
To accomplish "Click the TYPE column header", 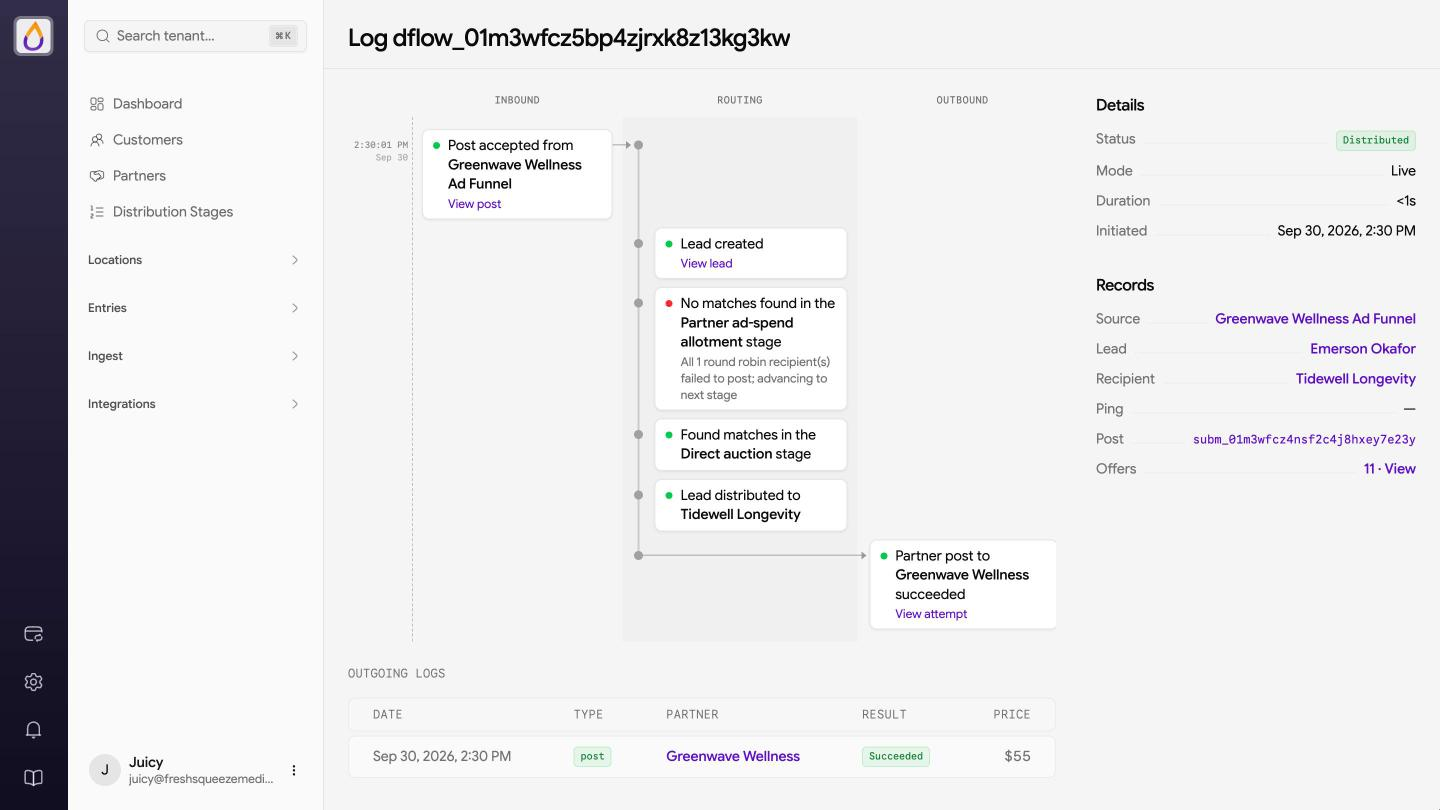I will coord(588,715).
